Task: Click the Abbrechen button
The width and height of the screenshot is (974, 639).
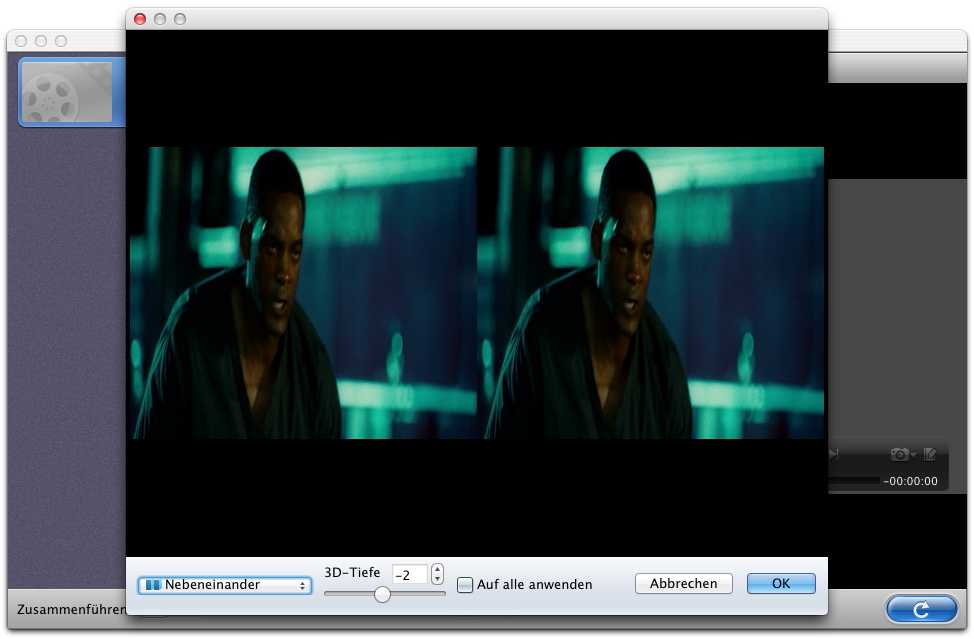Action: pyautogui.click(x=683, y=584)
